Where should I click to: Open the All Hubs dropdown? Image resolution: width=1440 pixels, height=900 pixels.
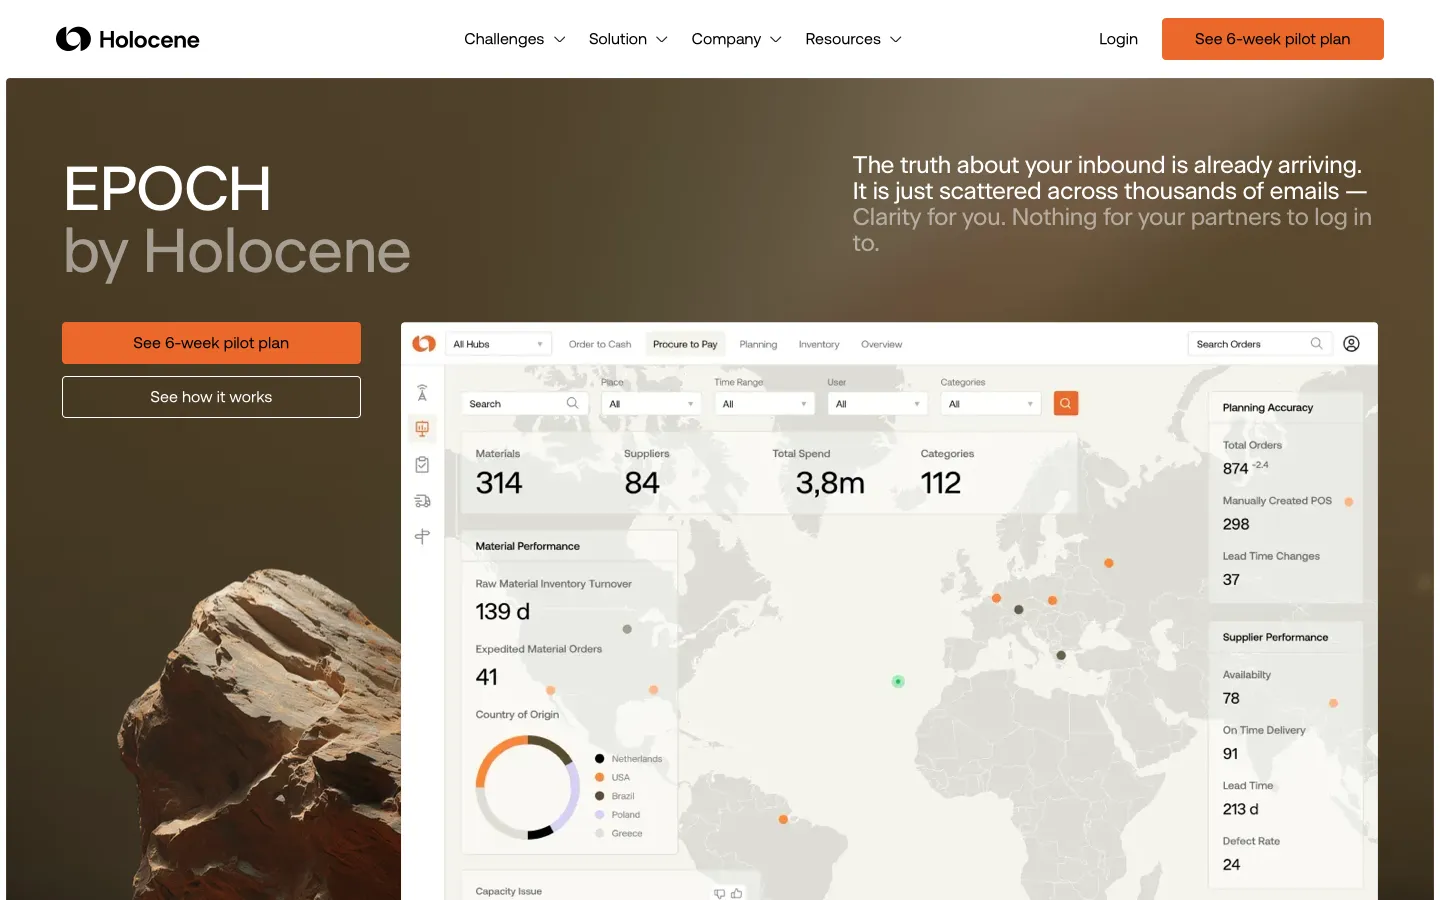[498, 344]
